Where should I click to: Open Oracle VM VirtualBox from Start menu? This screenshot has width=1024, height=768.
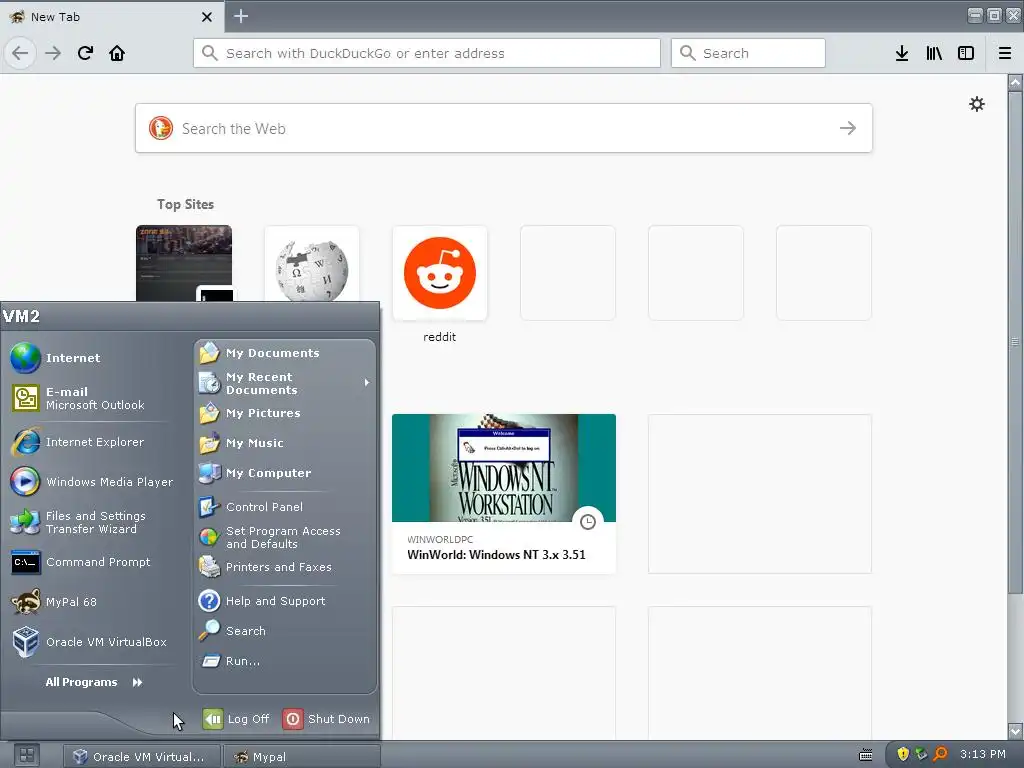(93, 642)
